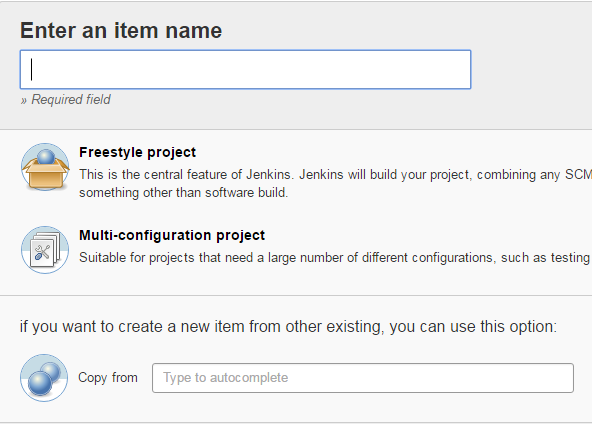592x424 pixels.
Task: Focus the item name text field
Action: (245, 69)
